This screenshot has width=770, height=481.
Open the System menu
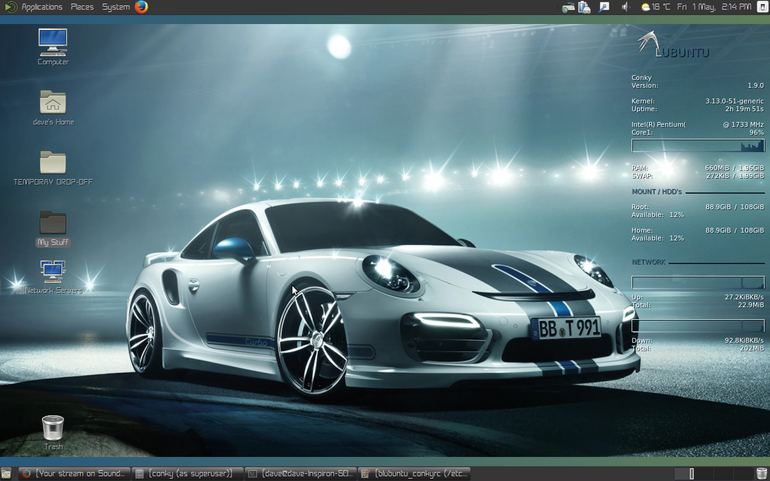click(x=116, y=7)
